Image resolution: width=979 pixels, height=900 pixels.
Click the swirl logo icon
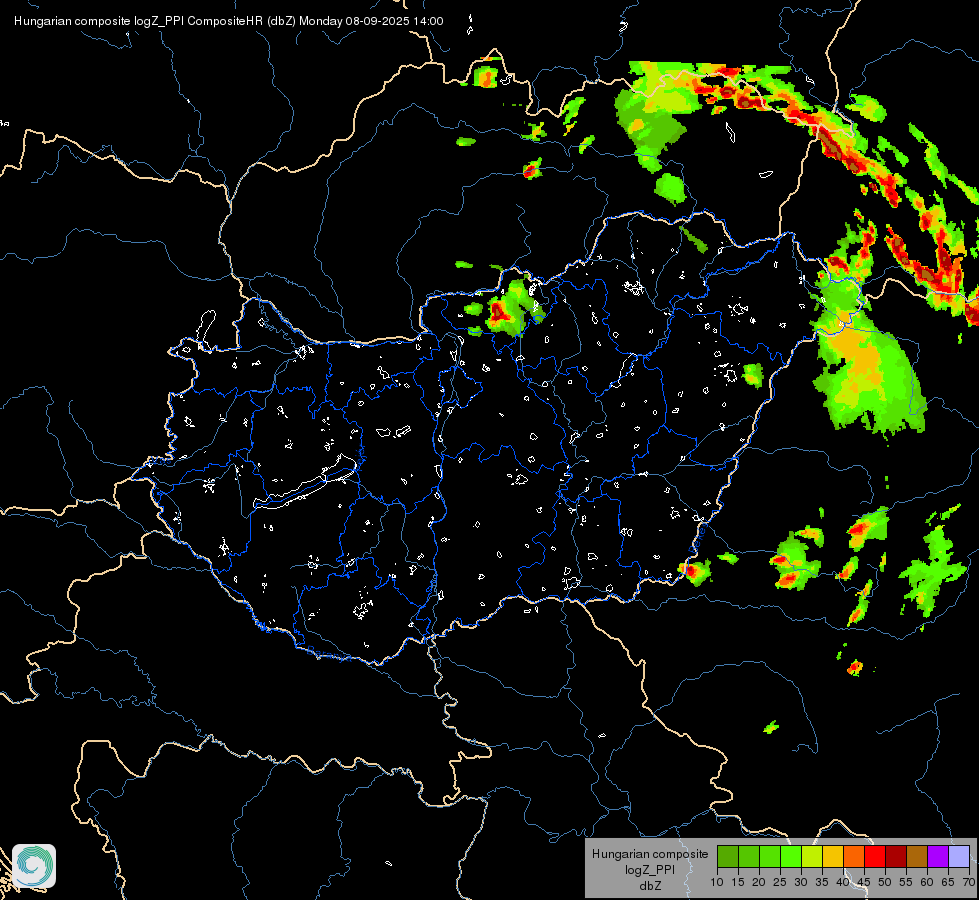pyautogui.click(x=34, y=866)
